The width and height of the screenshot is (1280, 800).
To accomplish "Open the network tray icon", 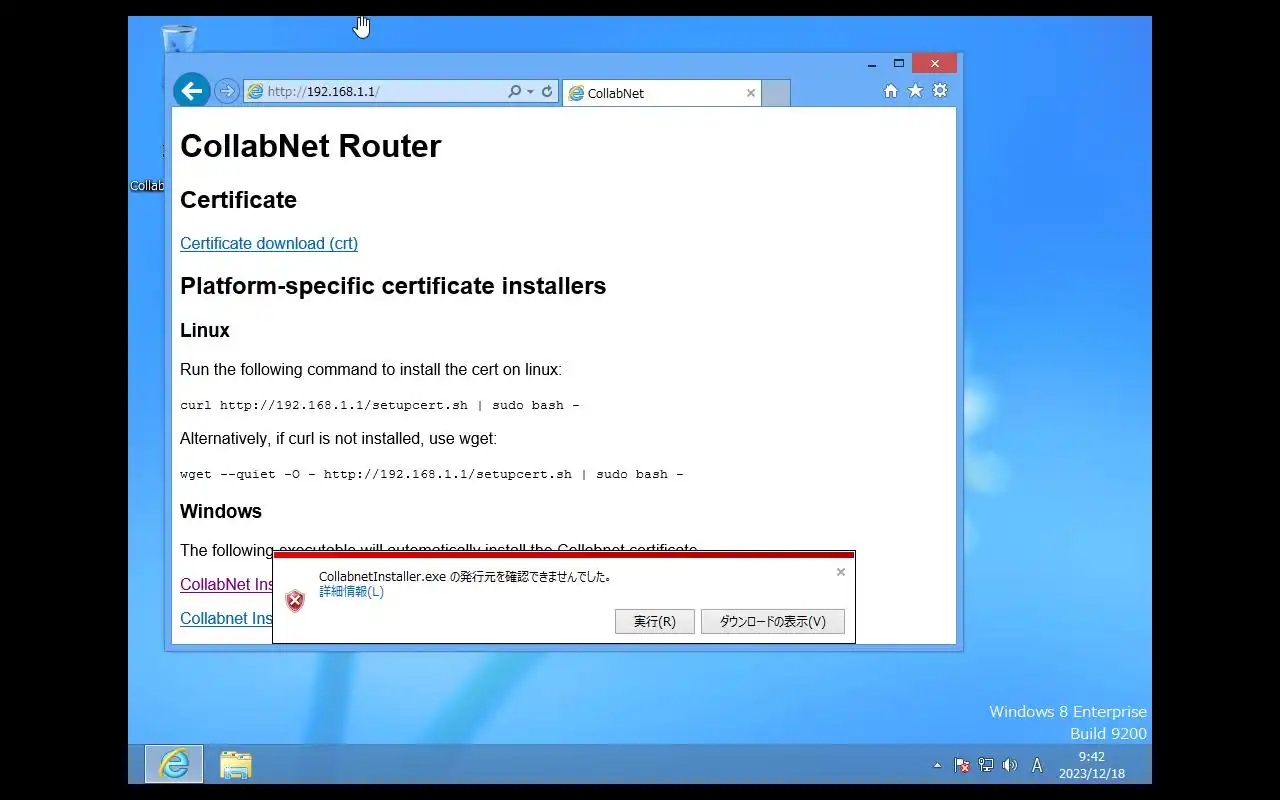I will click(986, 765).
